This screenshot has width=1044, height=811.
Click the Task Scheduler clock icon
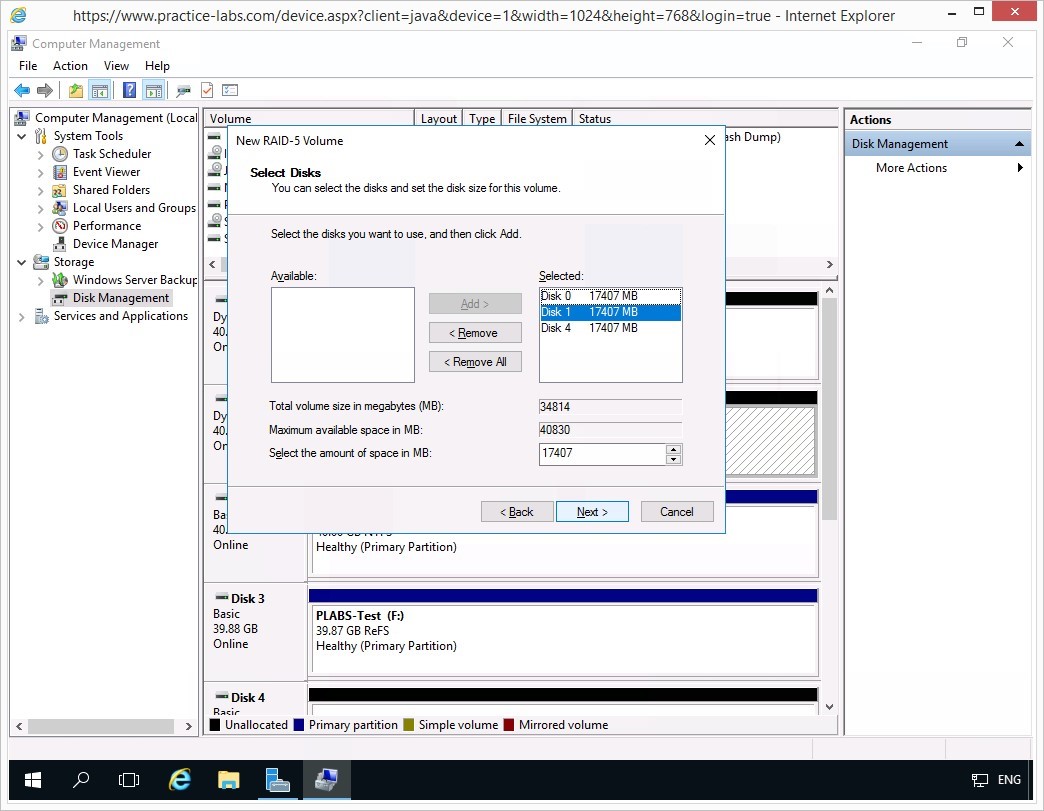[60, 154]
